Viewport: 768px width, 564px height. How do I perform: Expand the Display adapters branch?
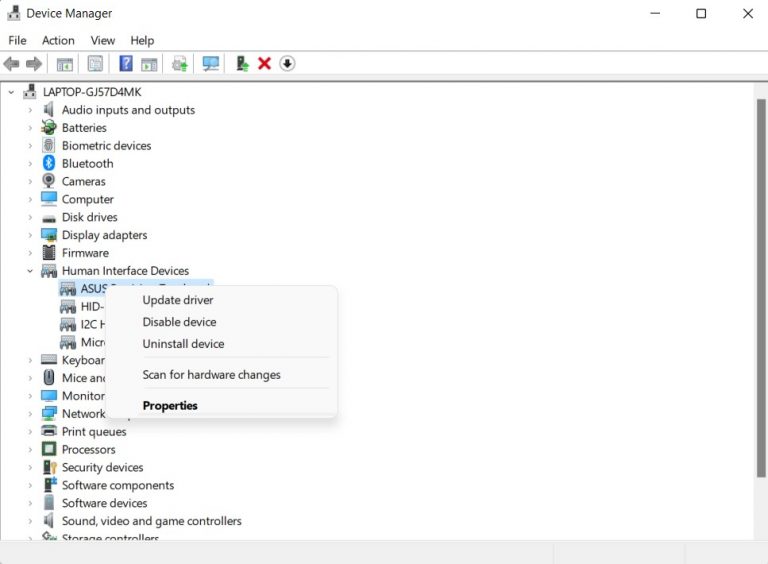(x=30, y=235)
